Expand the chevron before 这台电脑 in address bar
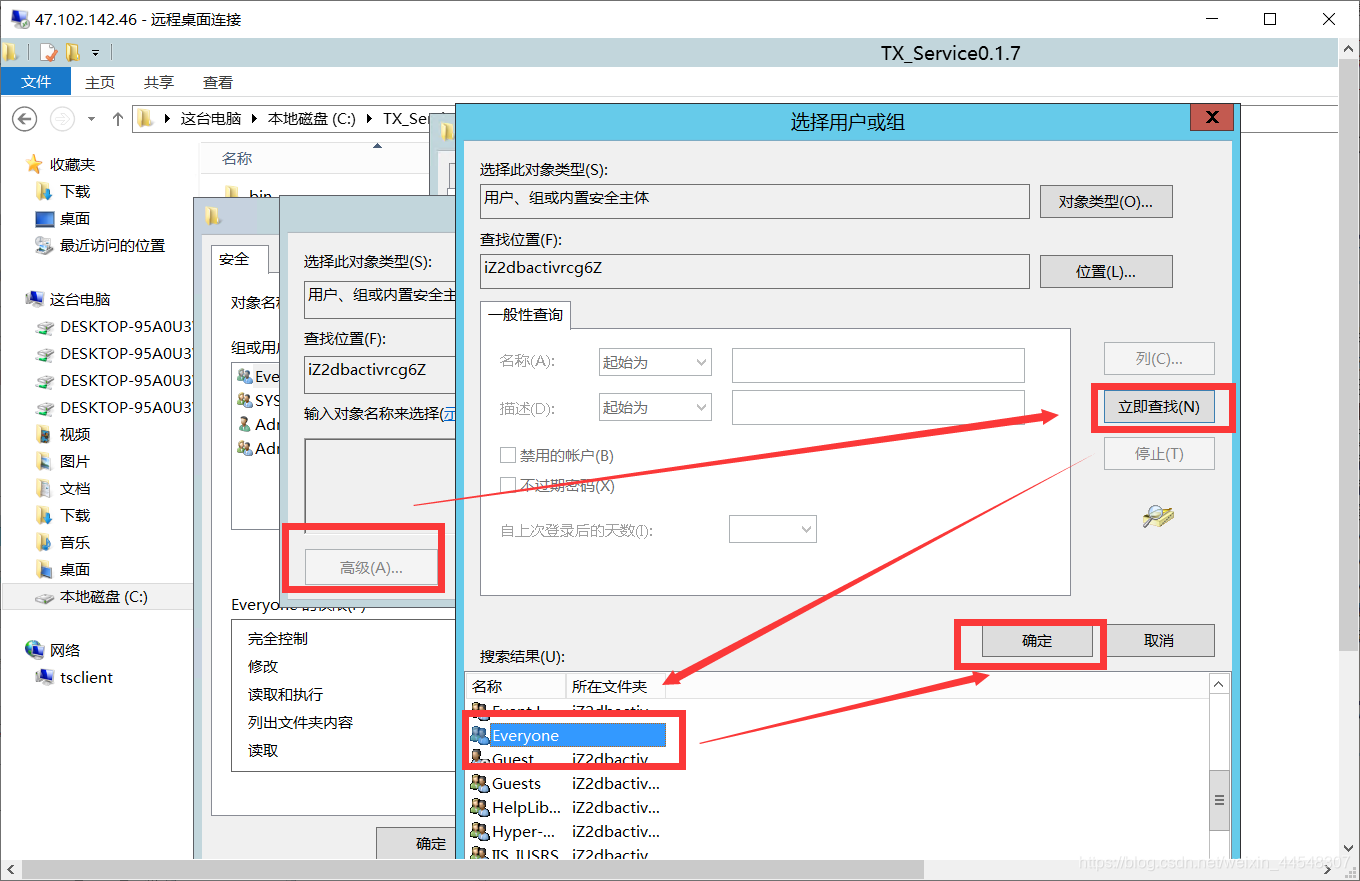The image size is (1360, 881). point(167,119)
